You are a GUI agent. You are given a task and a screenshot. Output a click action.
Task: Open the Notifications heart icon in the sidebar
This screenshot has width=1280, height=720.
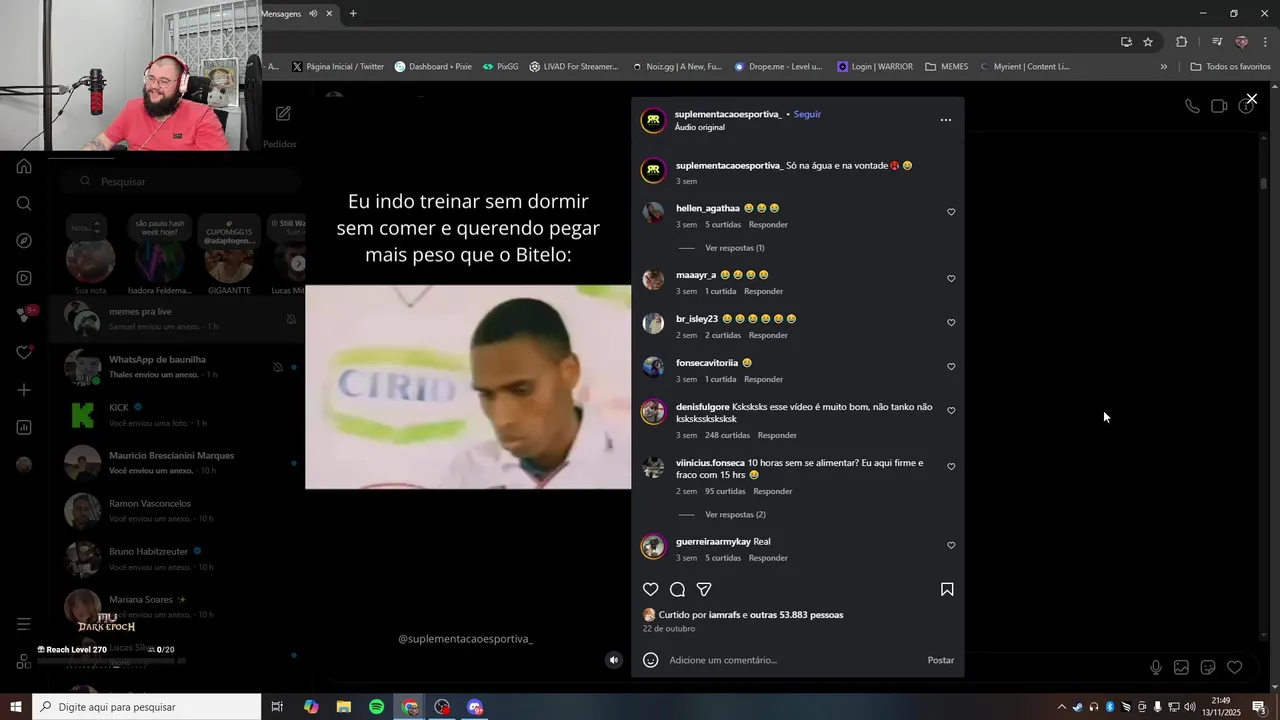(24, 353)
